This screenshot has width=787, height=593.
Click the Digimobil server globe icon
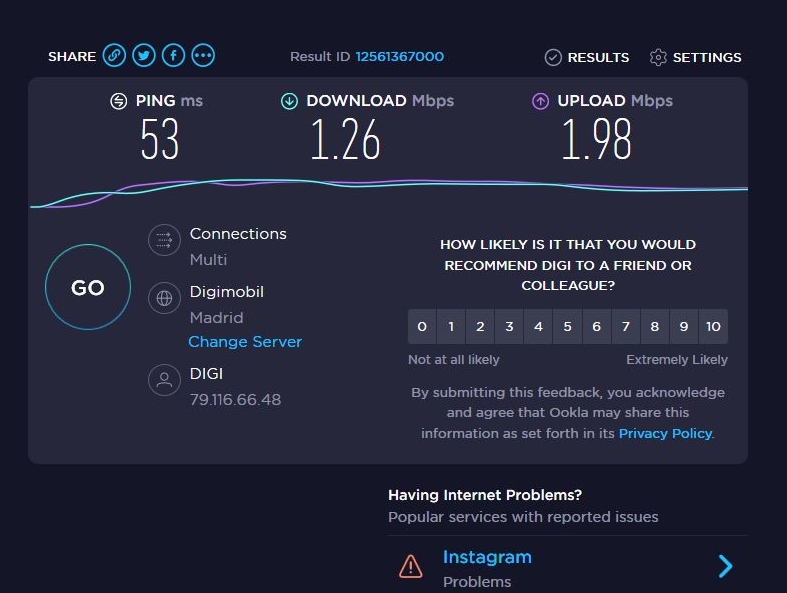[162, 298]
